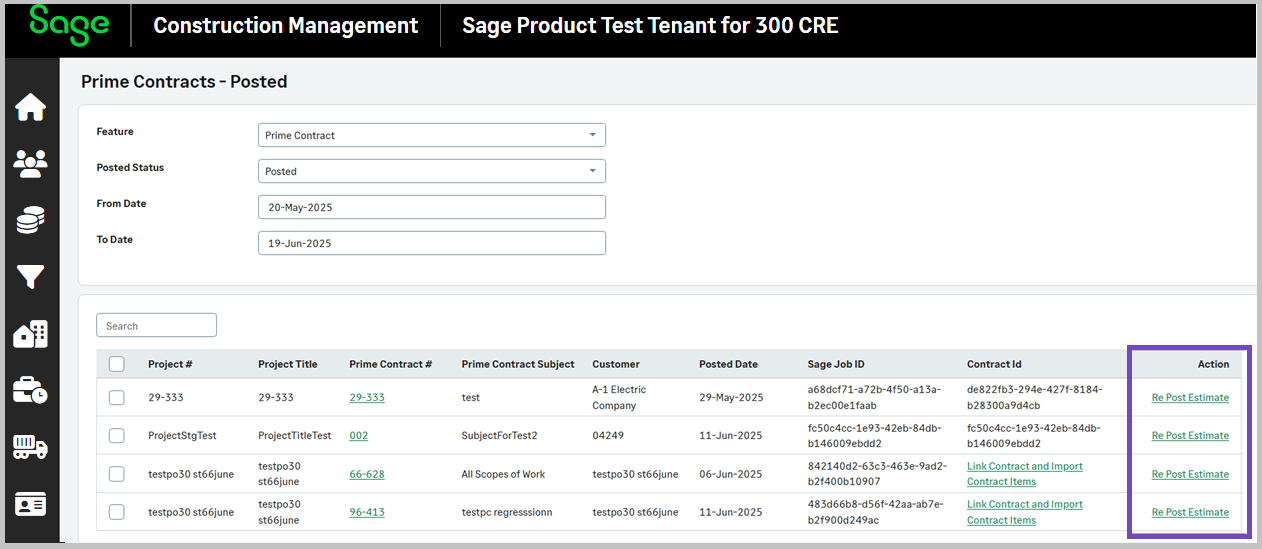Check the row for ProjectStgTest
The width and height of the screenshot is (1262, 549).
tap(116, 435)
